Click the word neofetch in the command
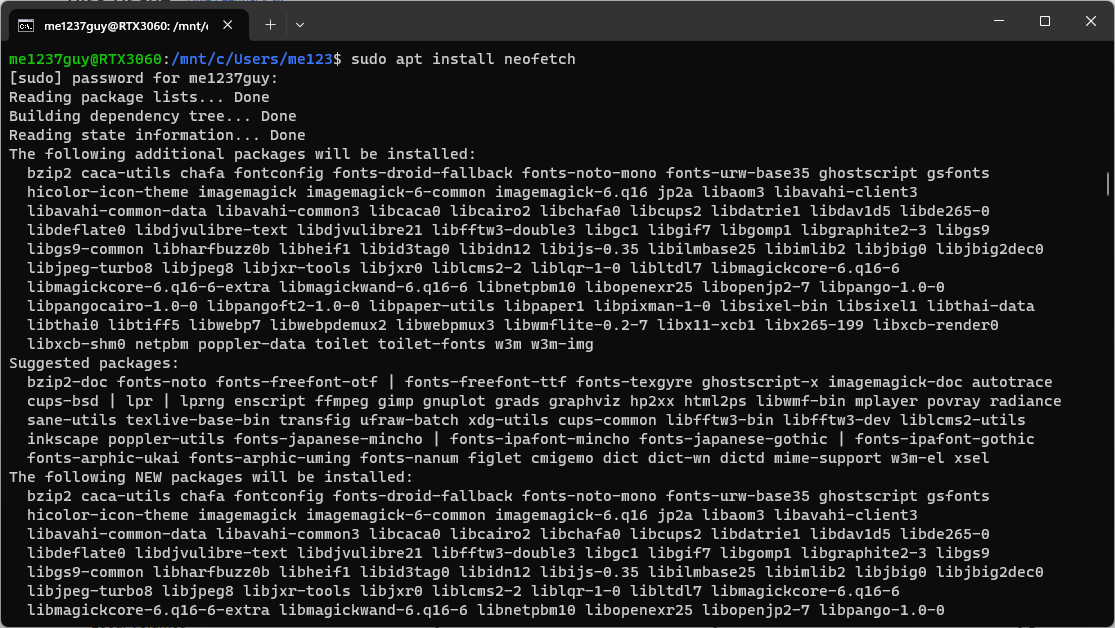1115x628 pixels. (x=540, y=59)
